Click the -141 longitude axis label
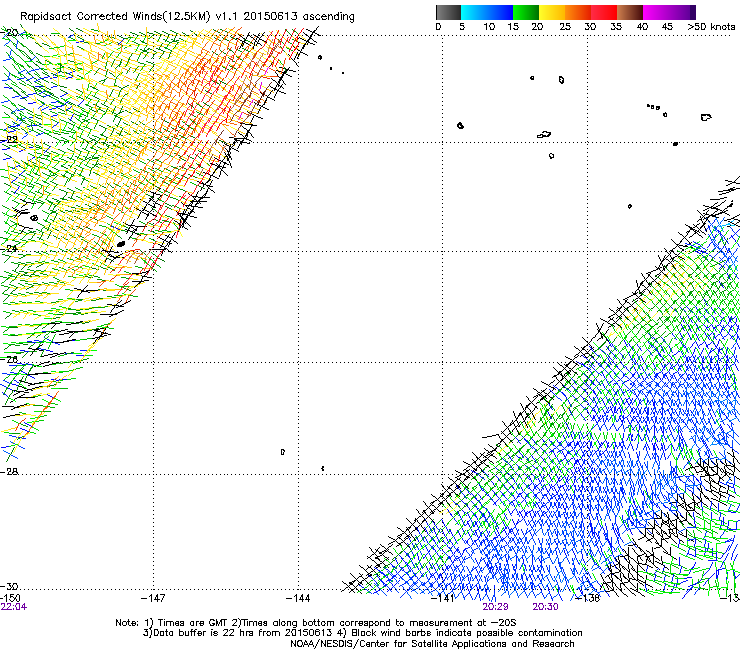740x650 pixels. (x=443, y=599)
